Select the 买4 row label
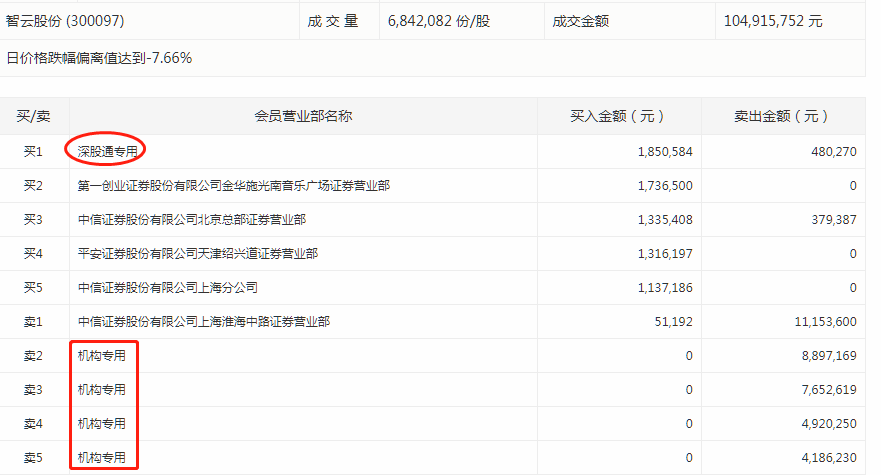This screenshot has height=475, width=881. tap(33, 254)
